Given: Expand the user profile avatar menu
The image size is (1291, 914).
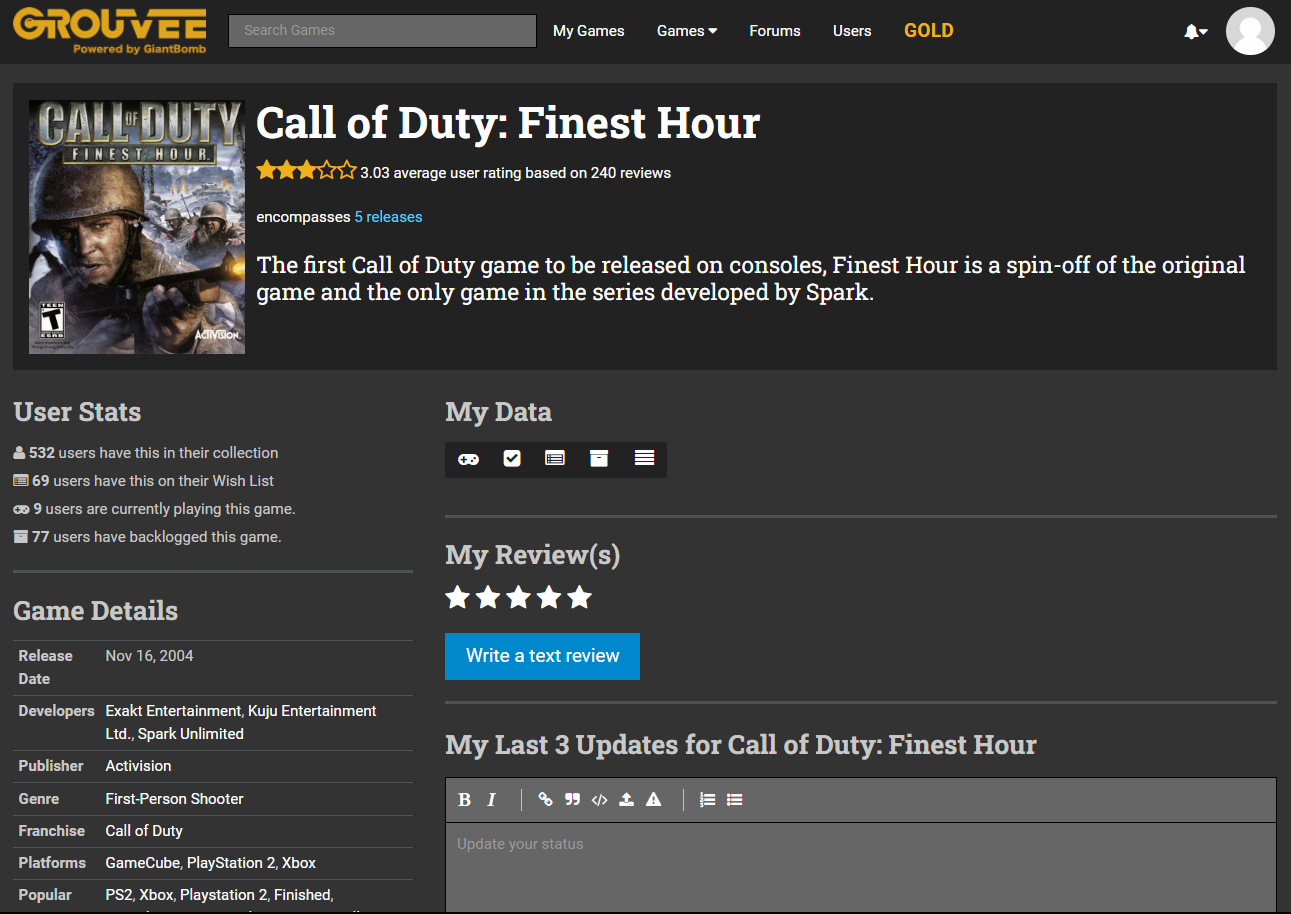Looking at the screenshot, I should point(1250,31).
